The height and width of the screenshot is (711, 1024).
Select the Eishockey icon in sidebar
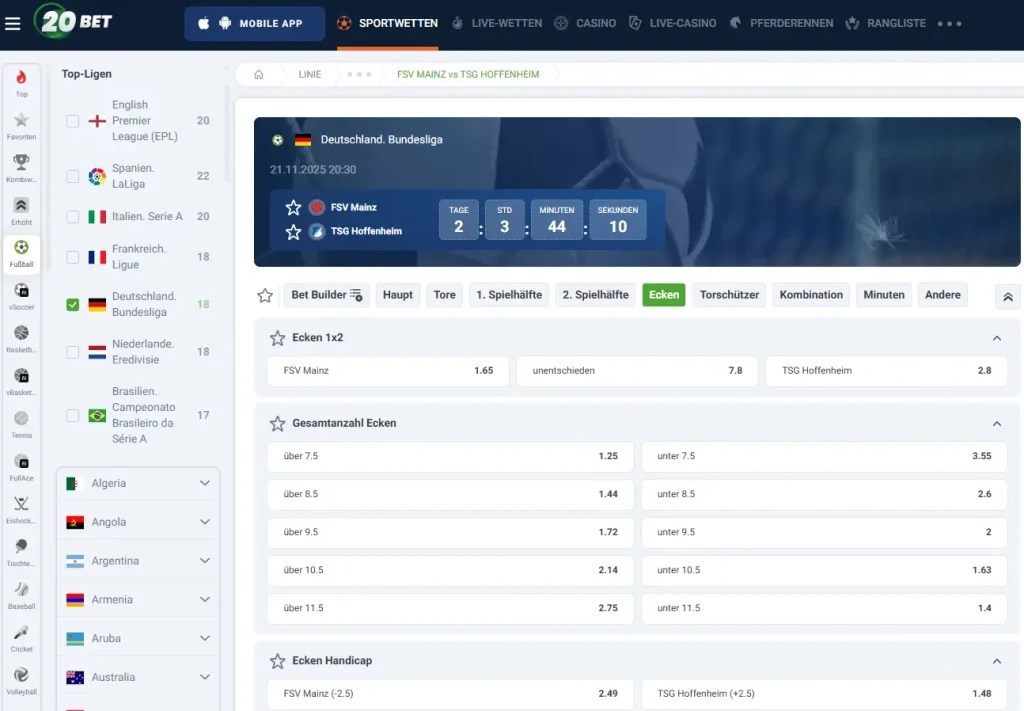[x=21, y=510]
